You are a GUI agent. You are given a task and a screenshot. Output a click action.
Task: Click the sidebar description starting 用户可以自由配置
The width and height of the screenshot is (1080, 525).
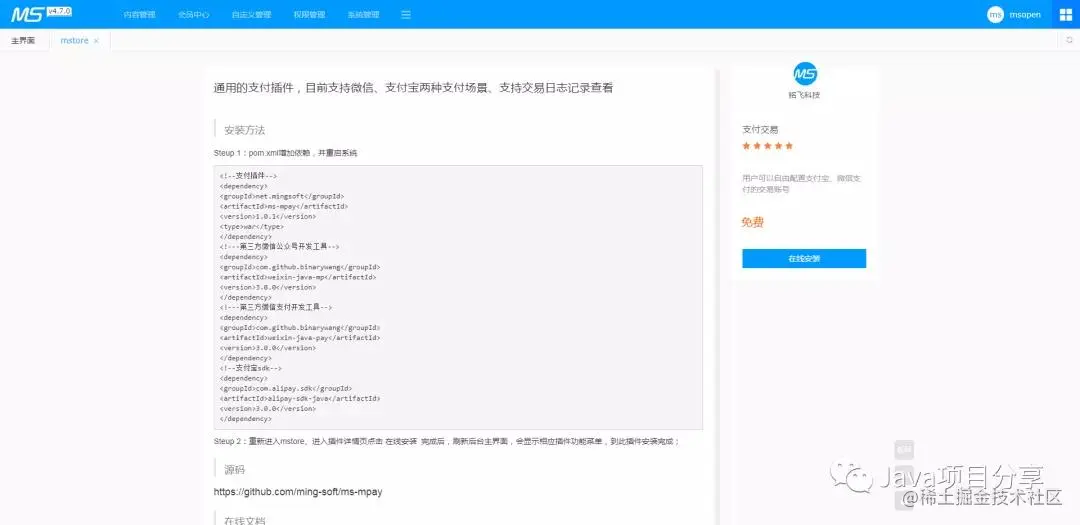(802, 183)
